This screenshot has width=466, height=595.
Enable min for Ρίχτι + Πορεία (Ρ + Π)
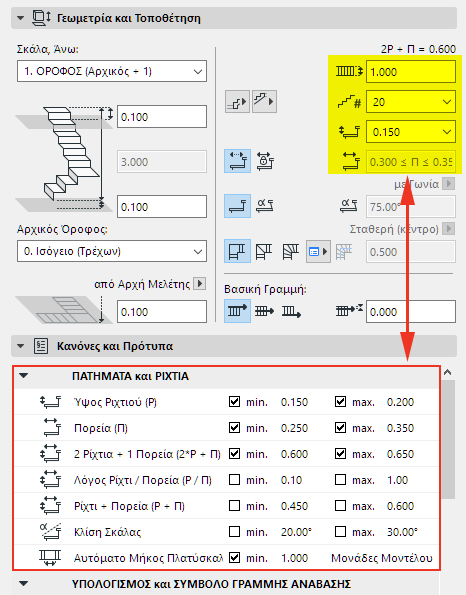[235, 505]
